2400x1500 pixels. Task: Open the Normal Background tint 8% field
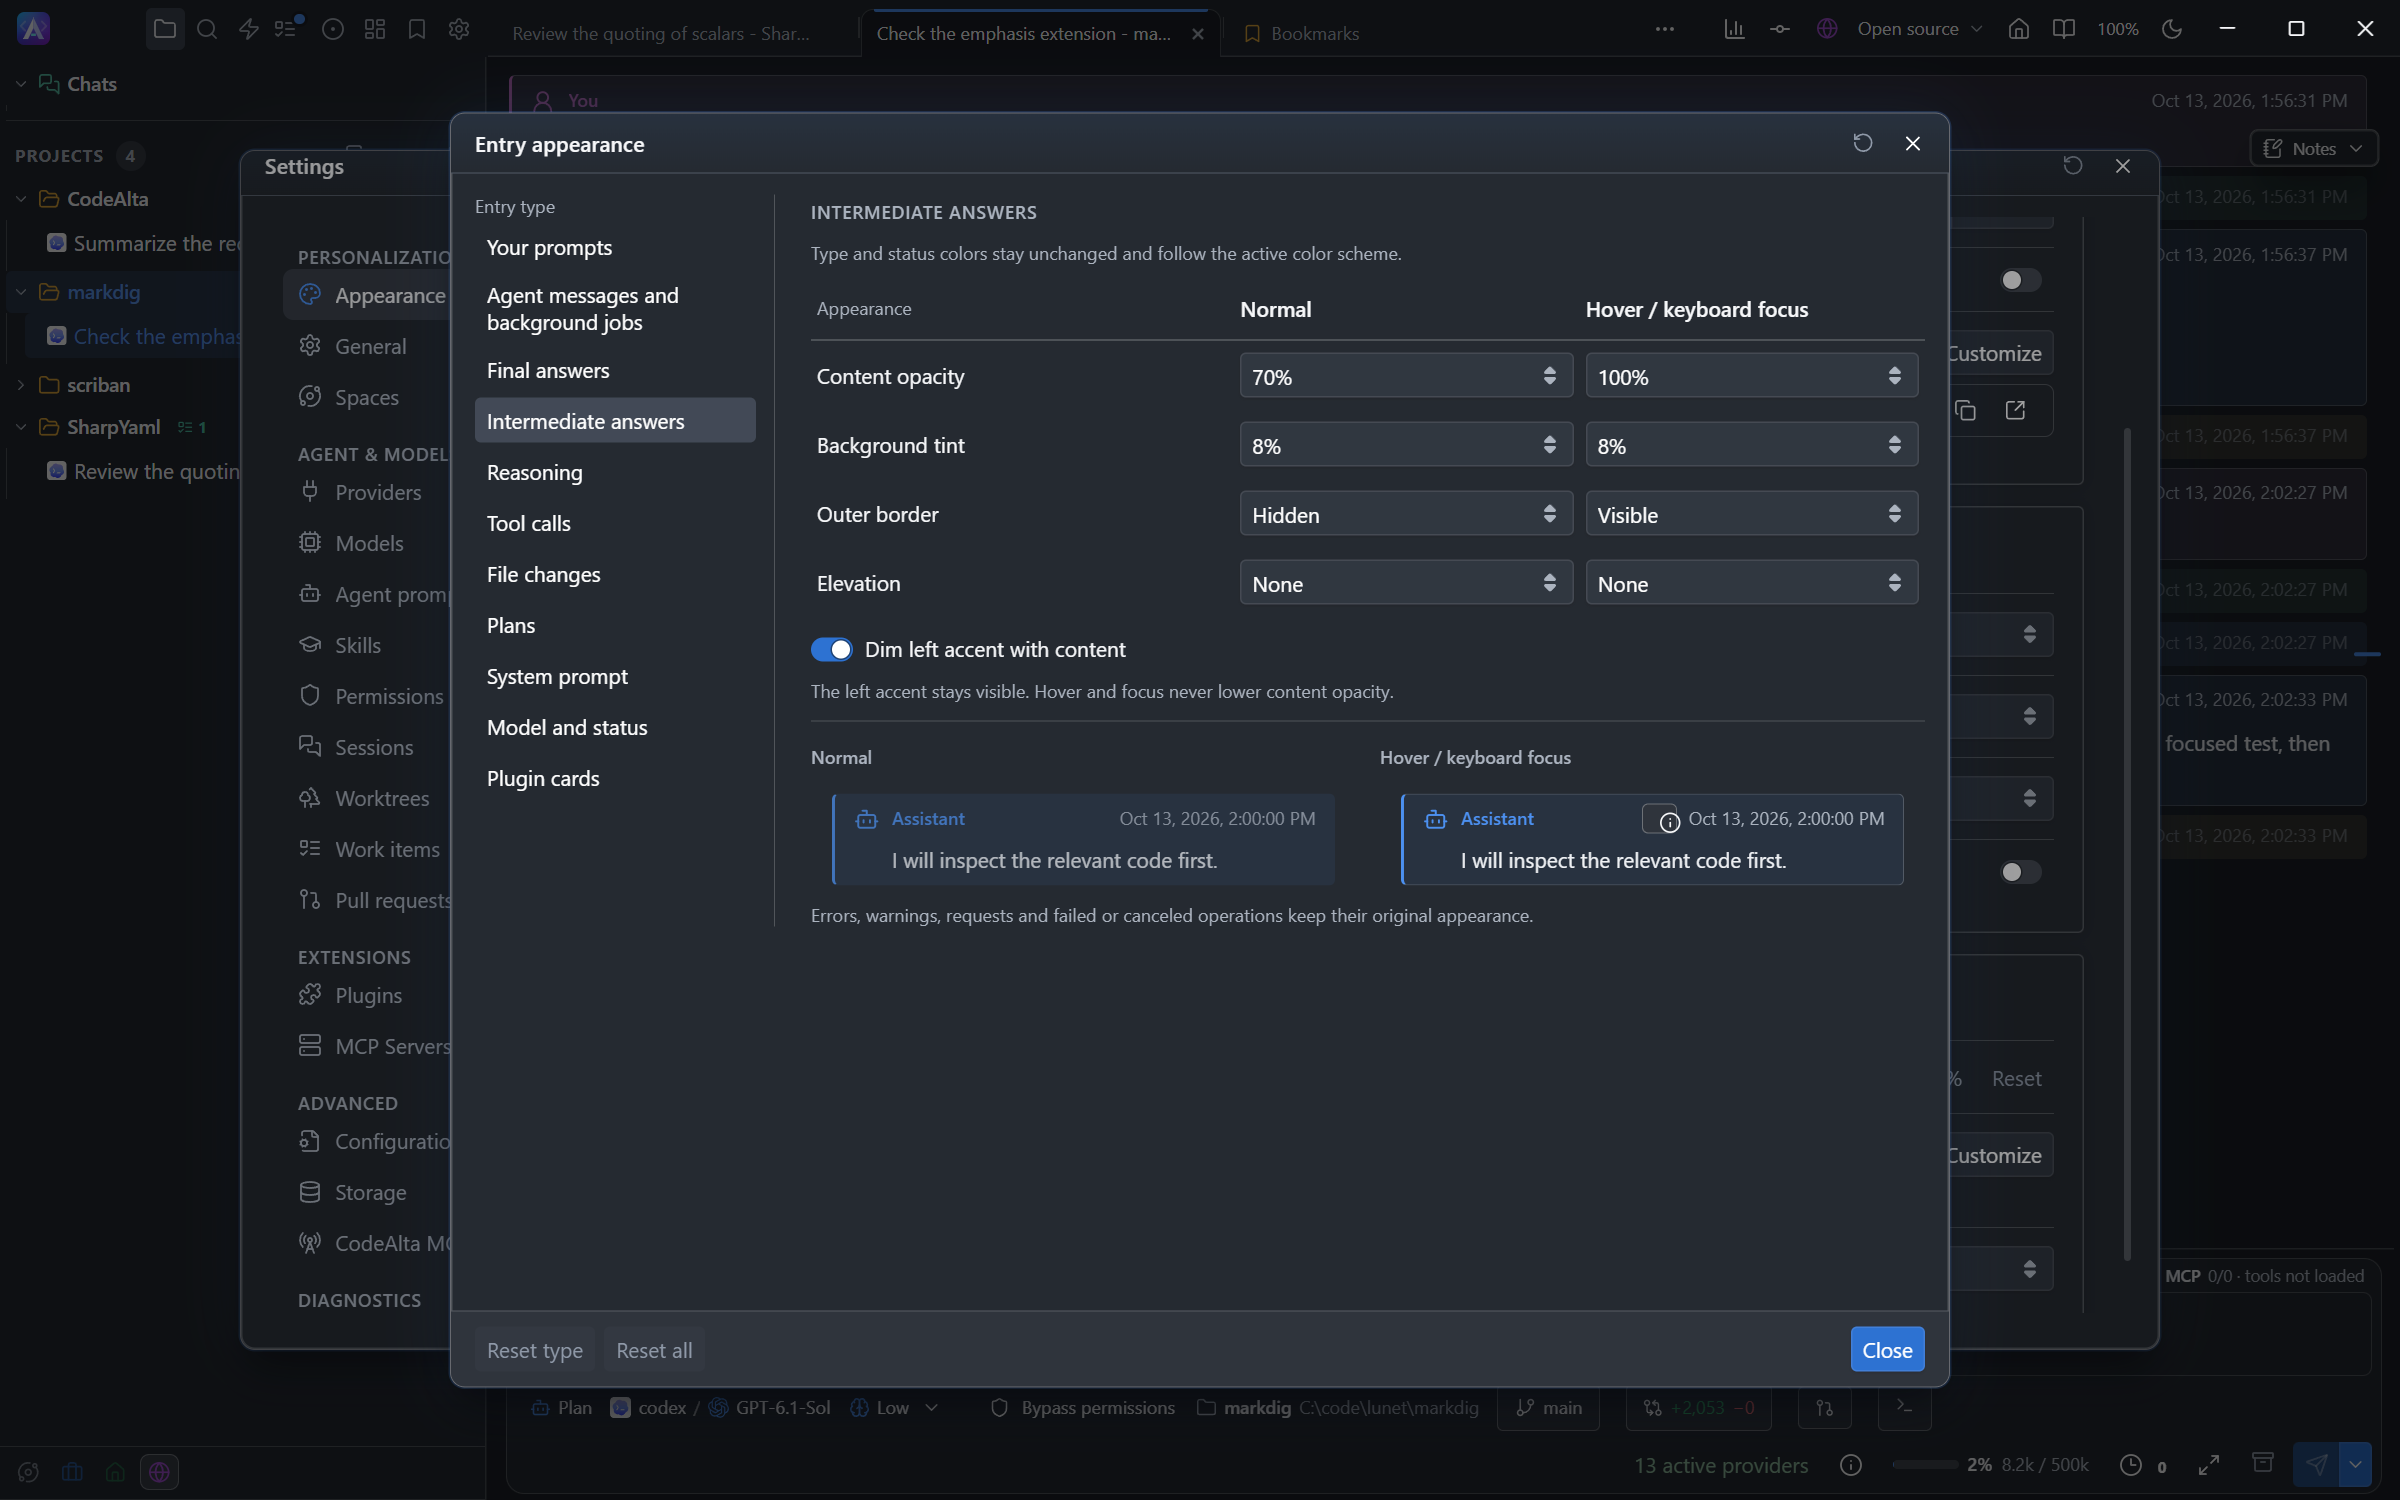pyautogui.click(x=1405, y=445)
